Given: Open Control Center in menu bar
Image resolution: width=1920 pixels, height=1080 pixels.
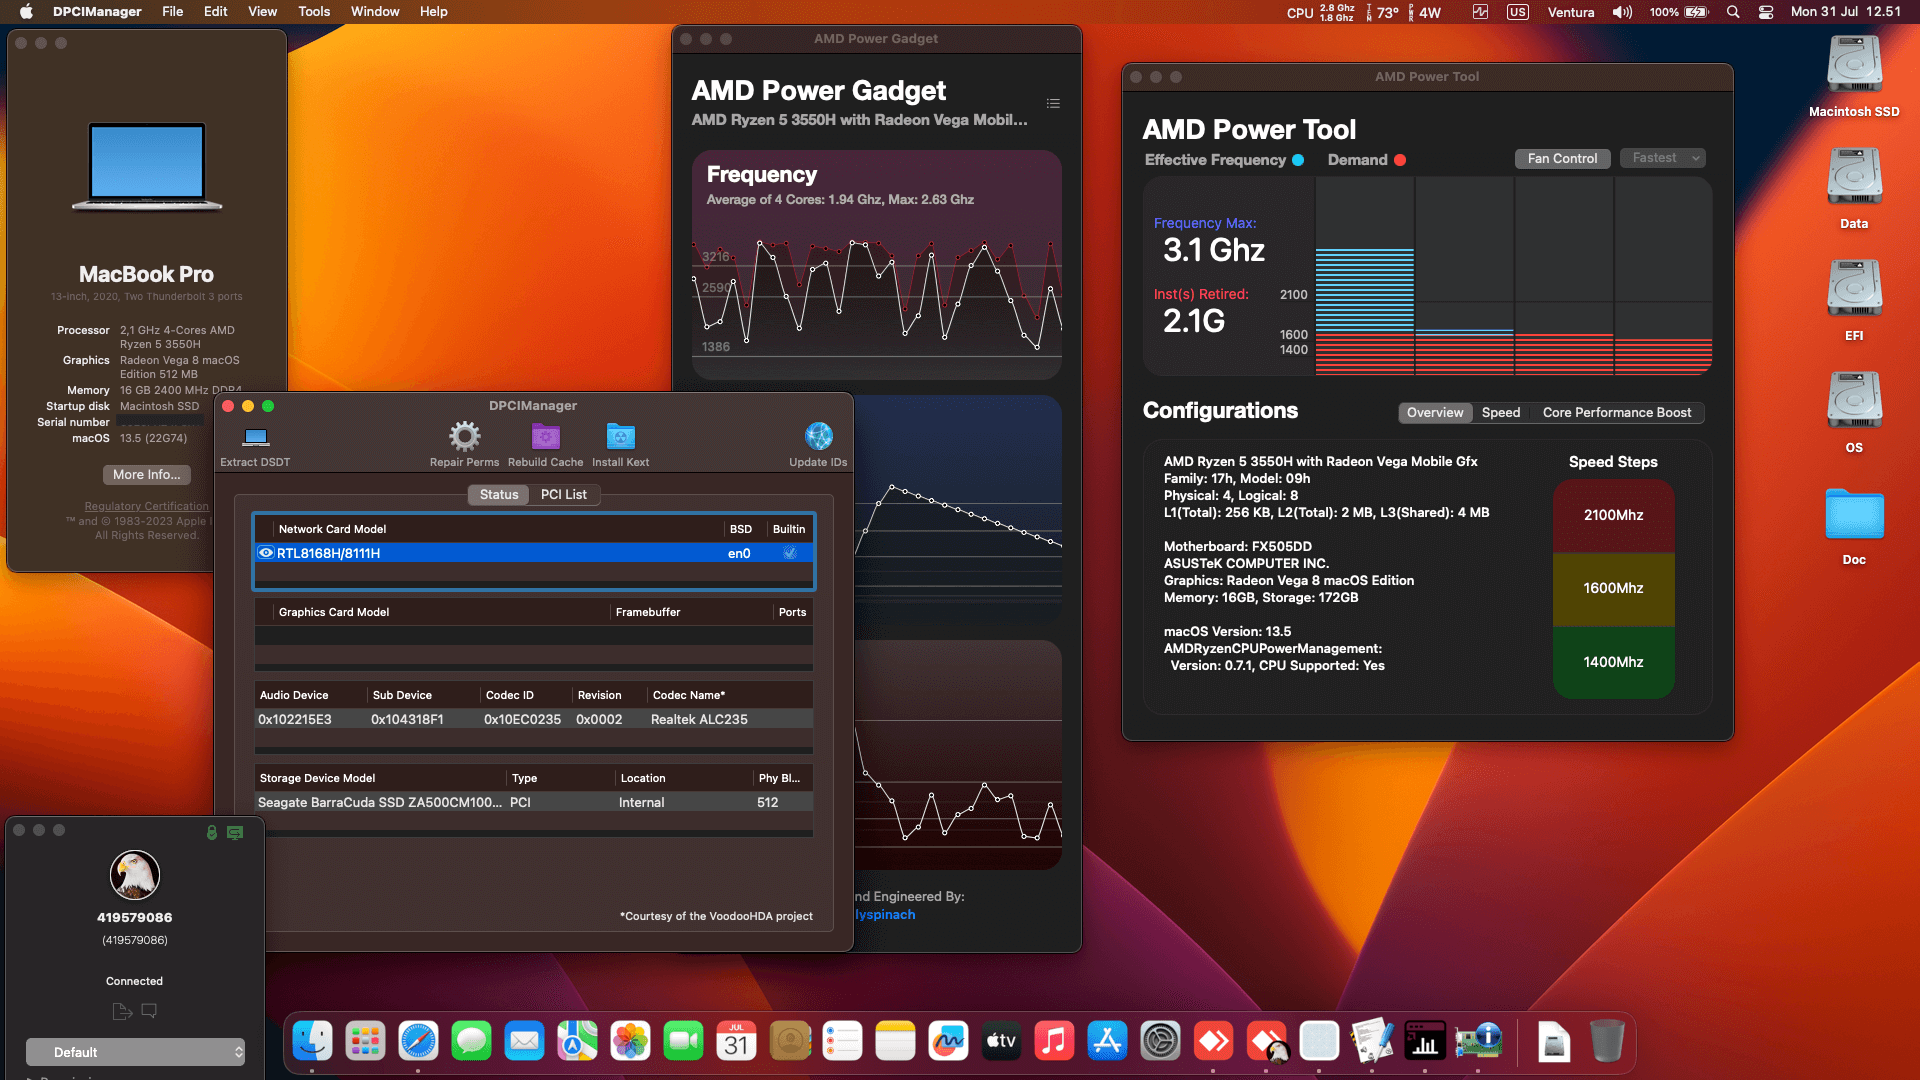Looking at the screenshot, I should 1766,12.
